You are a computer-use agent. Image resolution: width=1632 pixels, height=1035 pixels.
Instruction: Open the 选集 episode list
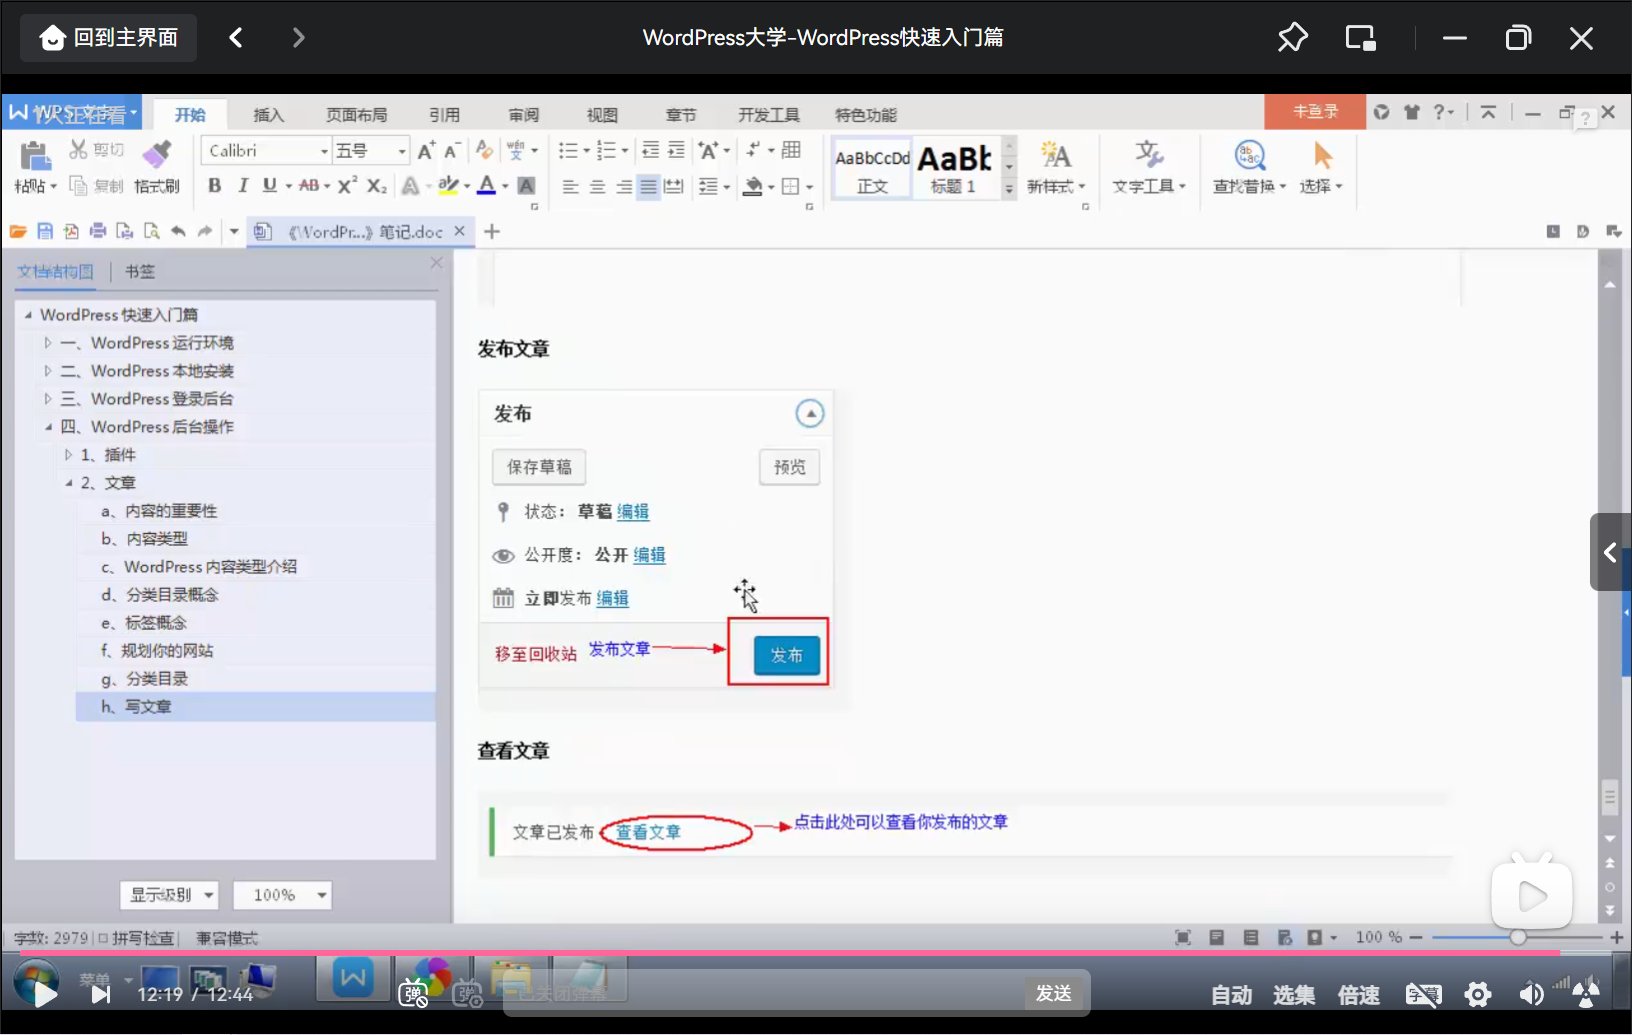point(1294,995)
